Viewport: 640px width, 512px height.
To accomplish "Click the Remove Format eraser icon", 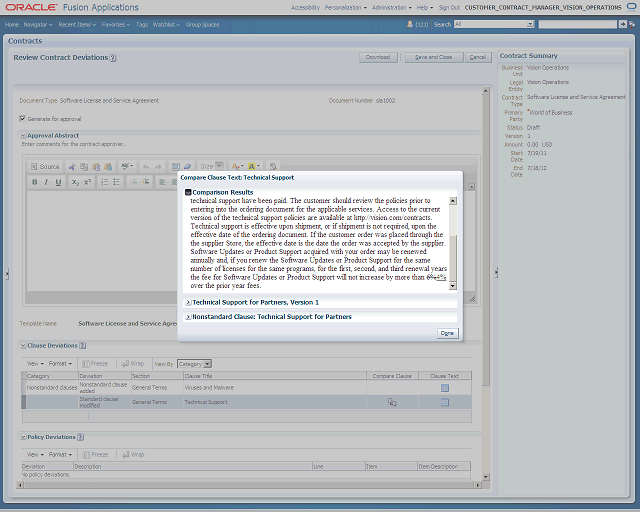I will coord(187,167).
